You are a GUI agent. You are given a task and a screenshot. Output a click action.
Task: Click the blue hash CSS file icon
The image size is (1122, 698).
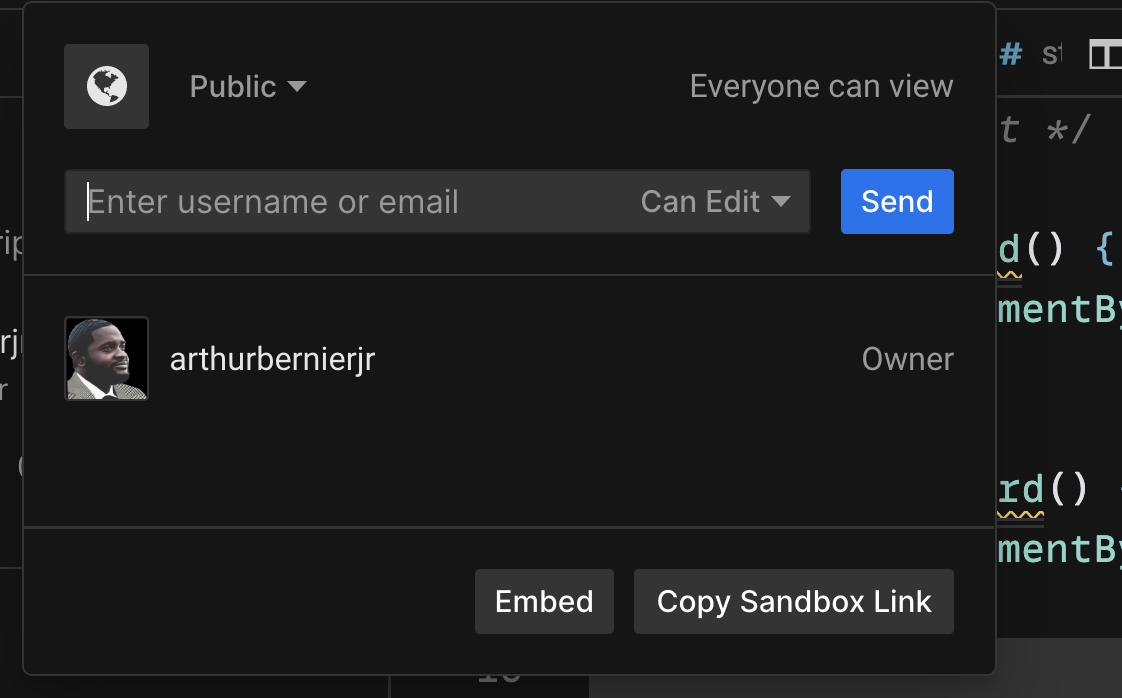pyautogui.click(x=1011, y=54)
